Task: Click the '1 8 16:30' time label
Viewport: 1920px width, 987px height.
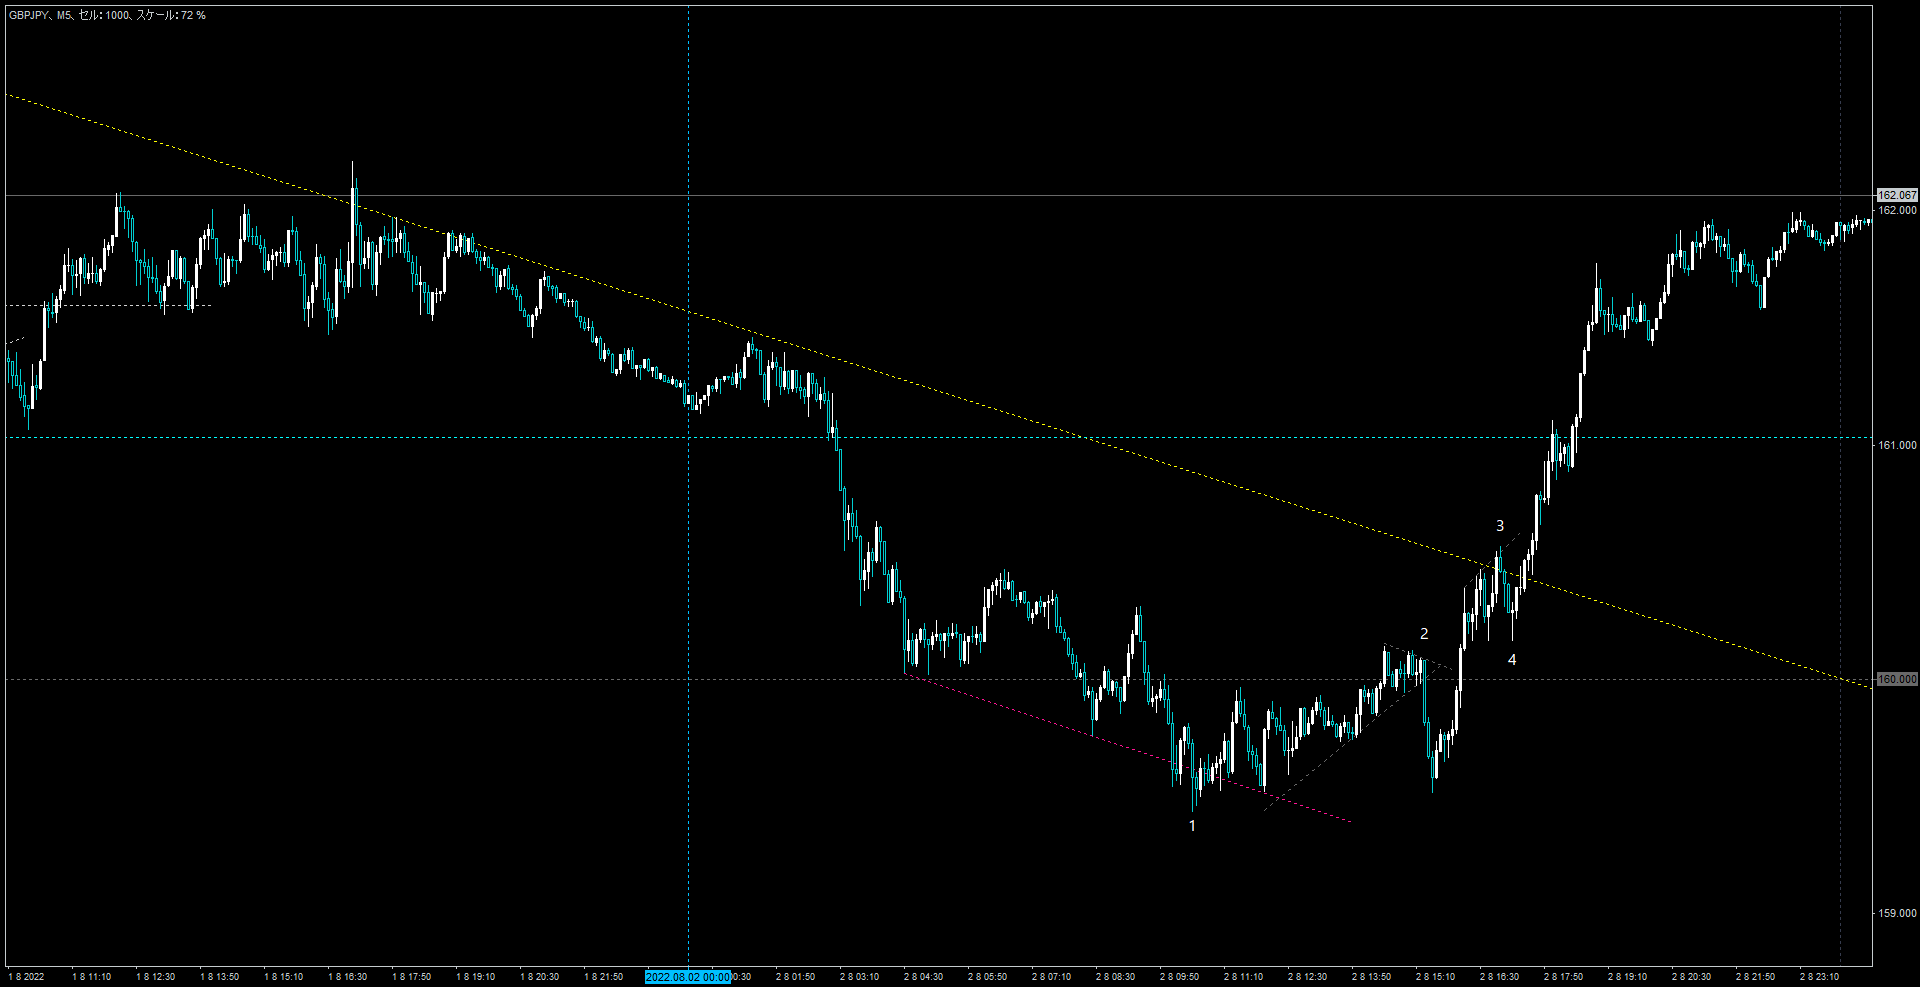Action: [x=347, y=977]
